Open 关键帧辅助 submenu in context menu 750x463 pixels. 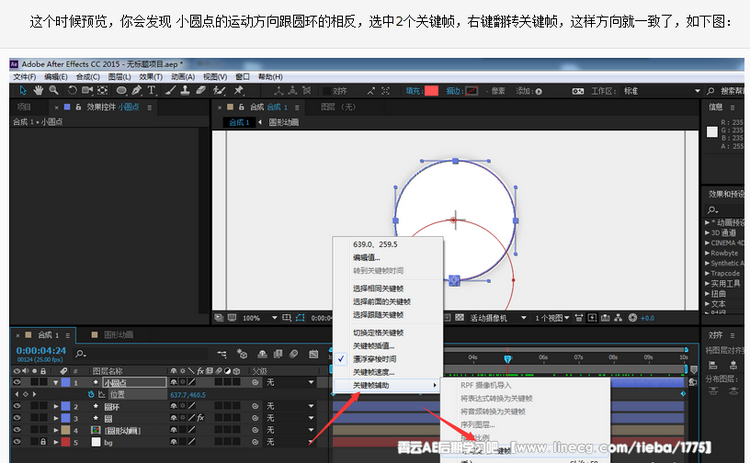tap(388, 385)
